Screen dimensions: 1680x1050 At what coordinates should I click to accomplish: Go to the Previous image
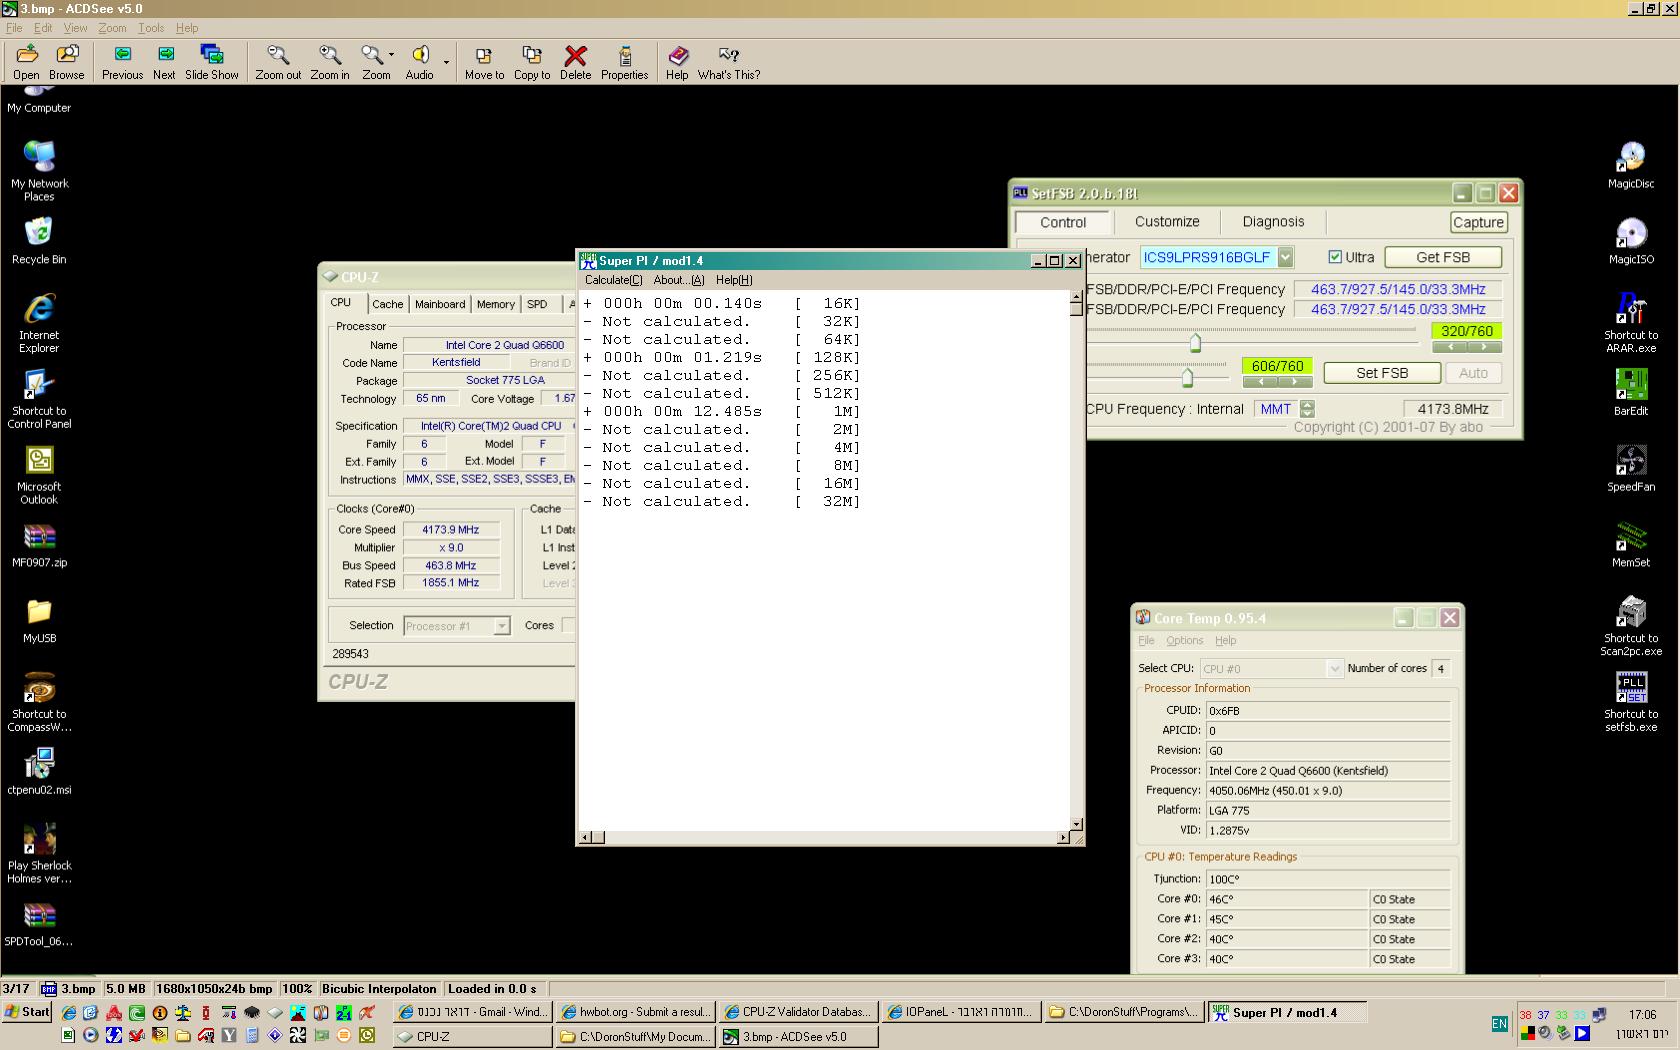coord(122,62)
